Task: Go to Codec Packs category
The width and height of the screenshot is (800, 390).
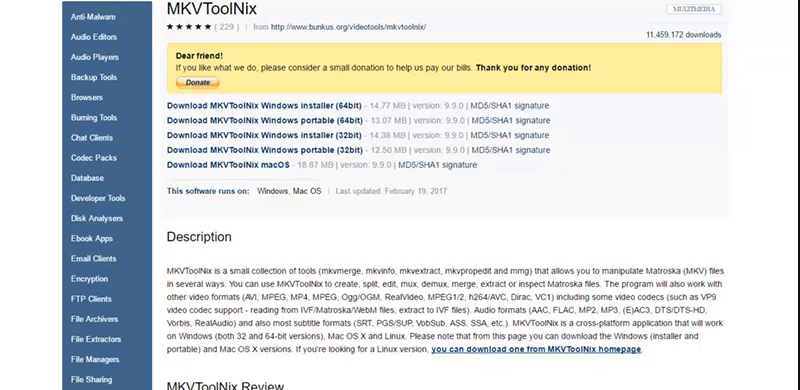Action: point(94,158)
